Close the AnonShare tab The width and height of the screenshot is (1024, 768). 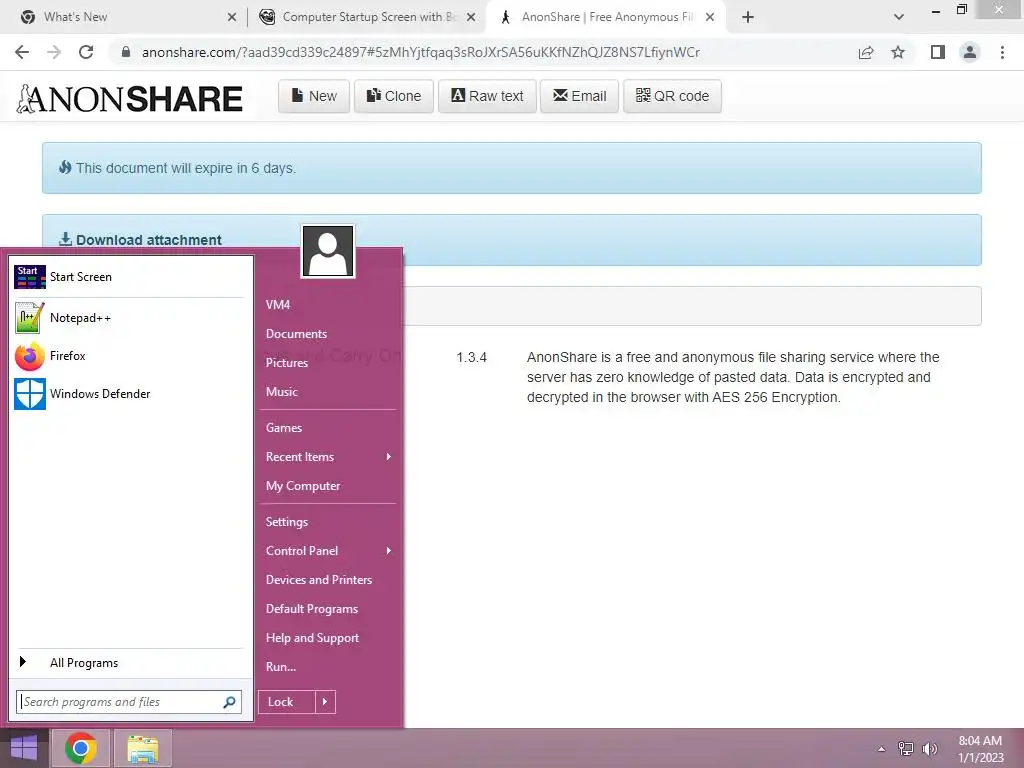click(x=710, y=18)
